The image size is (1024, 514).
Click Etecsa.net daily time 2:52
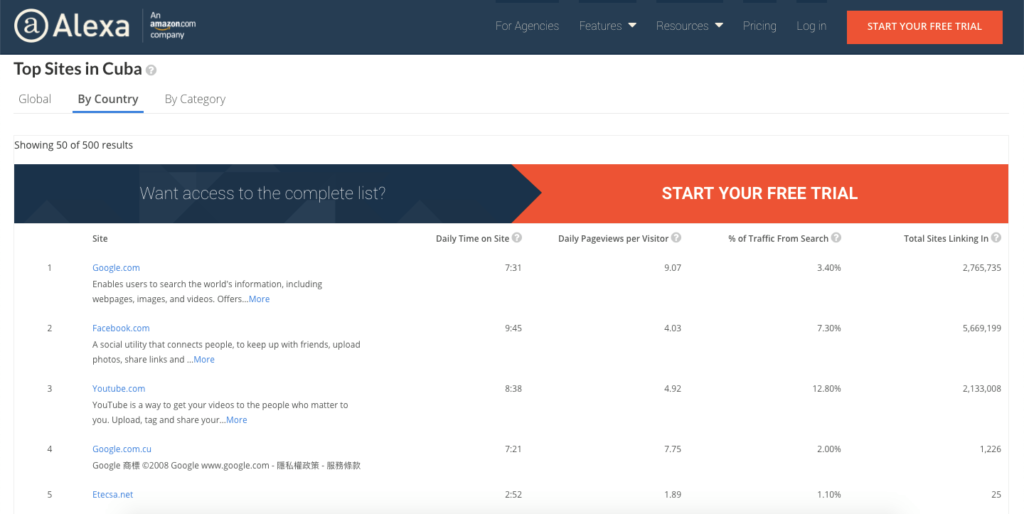(513, 494)
